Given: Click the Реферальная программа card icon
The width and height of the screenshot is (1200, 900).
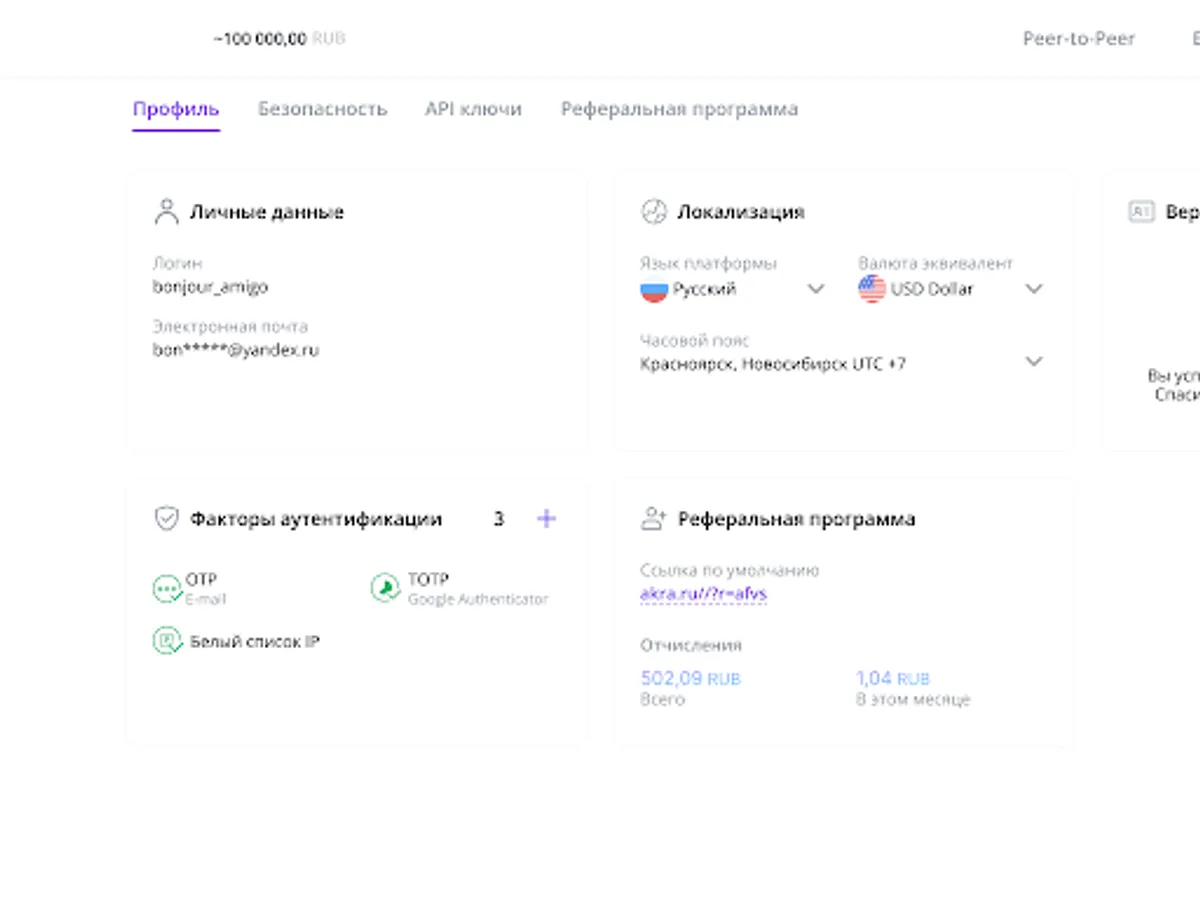Looking at the screenshot, I should (653, 519).
